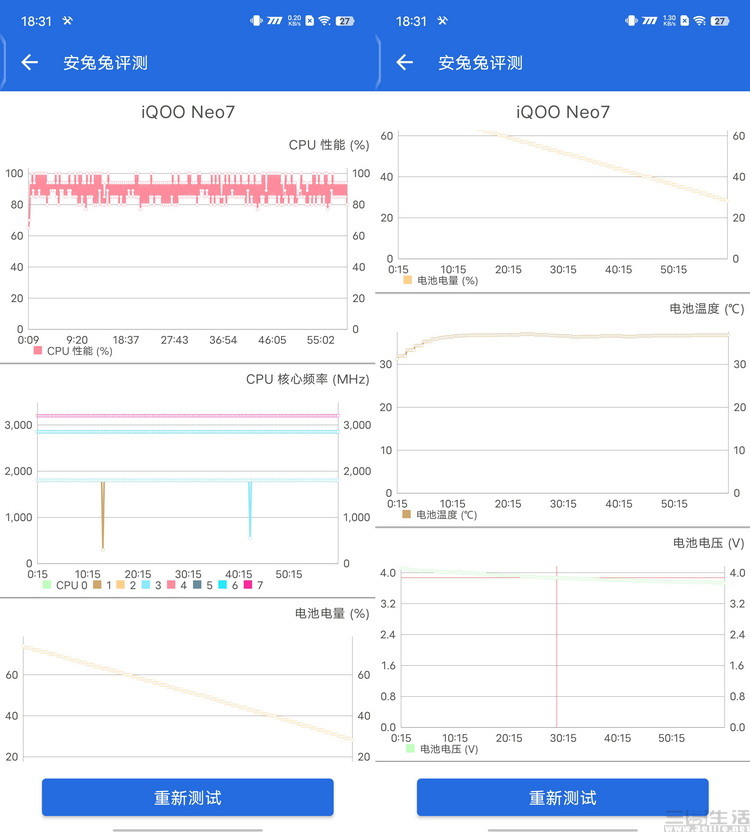Click the 重新测试 button on the left screen
Image resolution: width=750 pixels, height=833 pixels.
pyautogui.click(x=188, y=797)
